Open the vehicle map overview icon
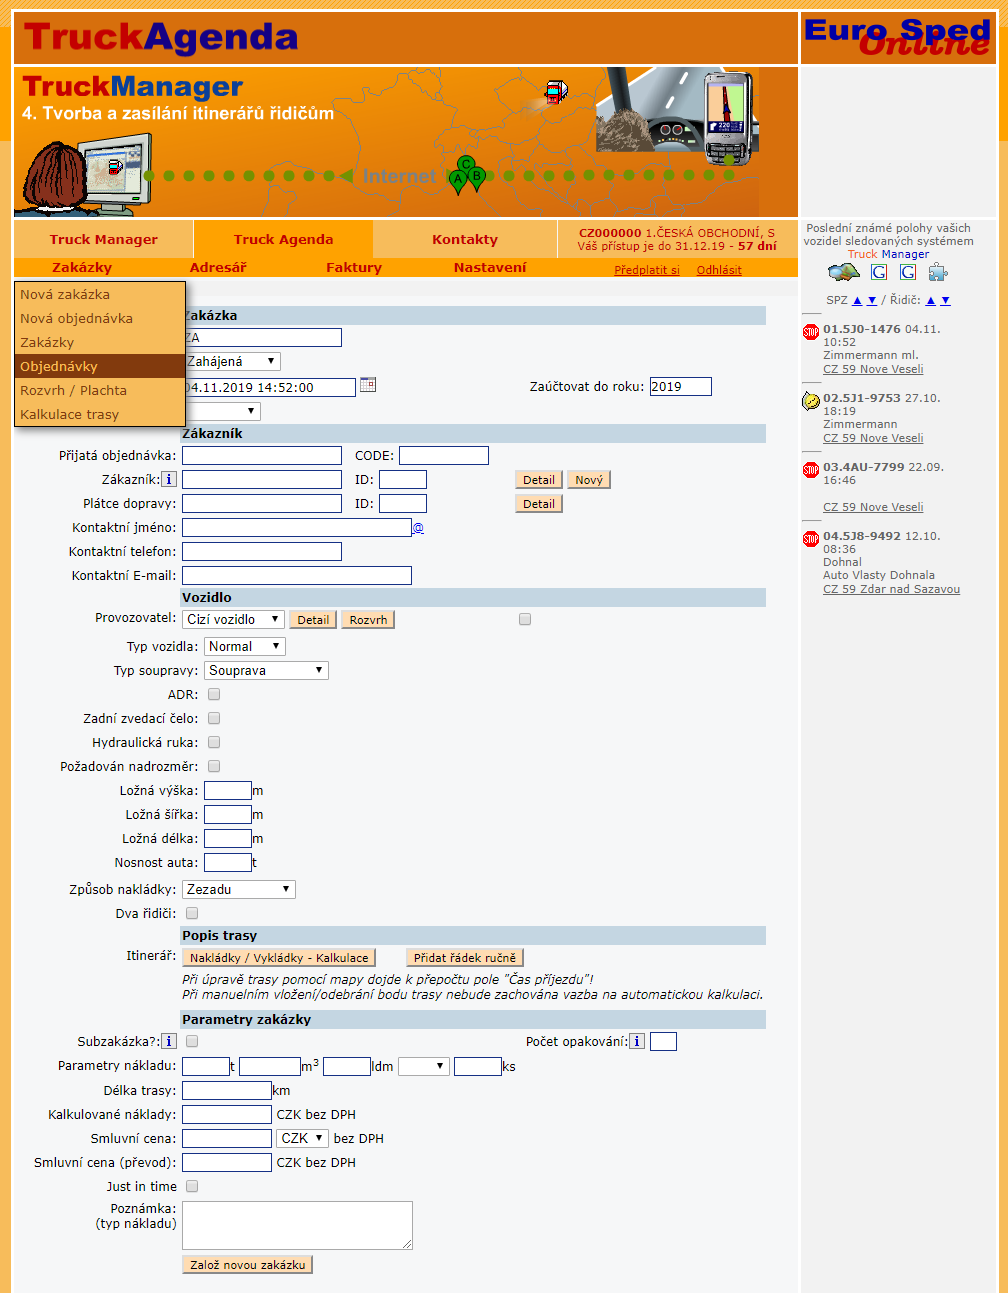Viewport: 1008px width, 1293px height. 844,272
